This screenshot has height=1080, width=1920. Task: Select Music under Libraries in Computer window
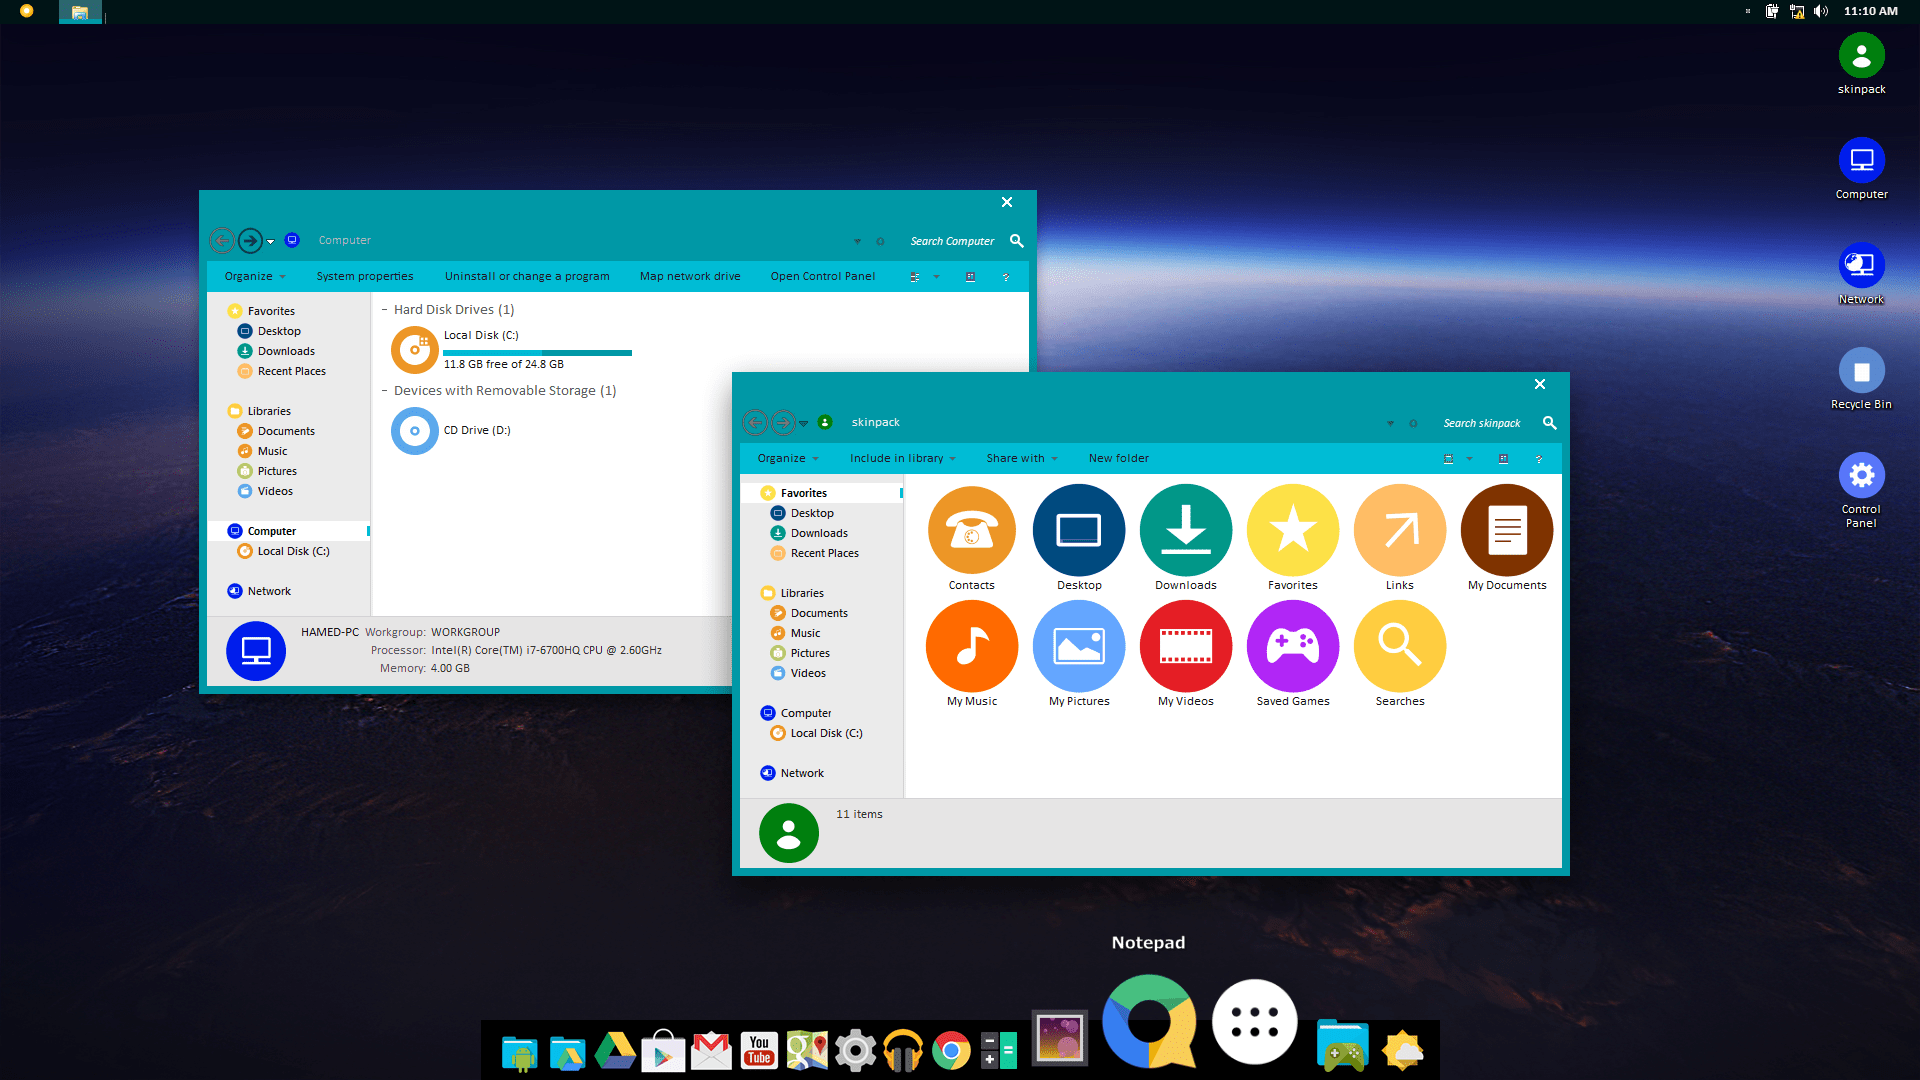[x=272, y=451]
